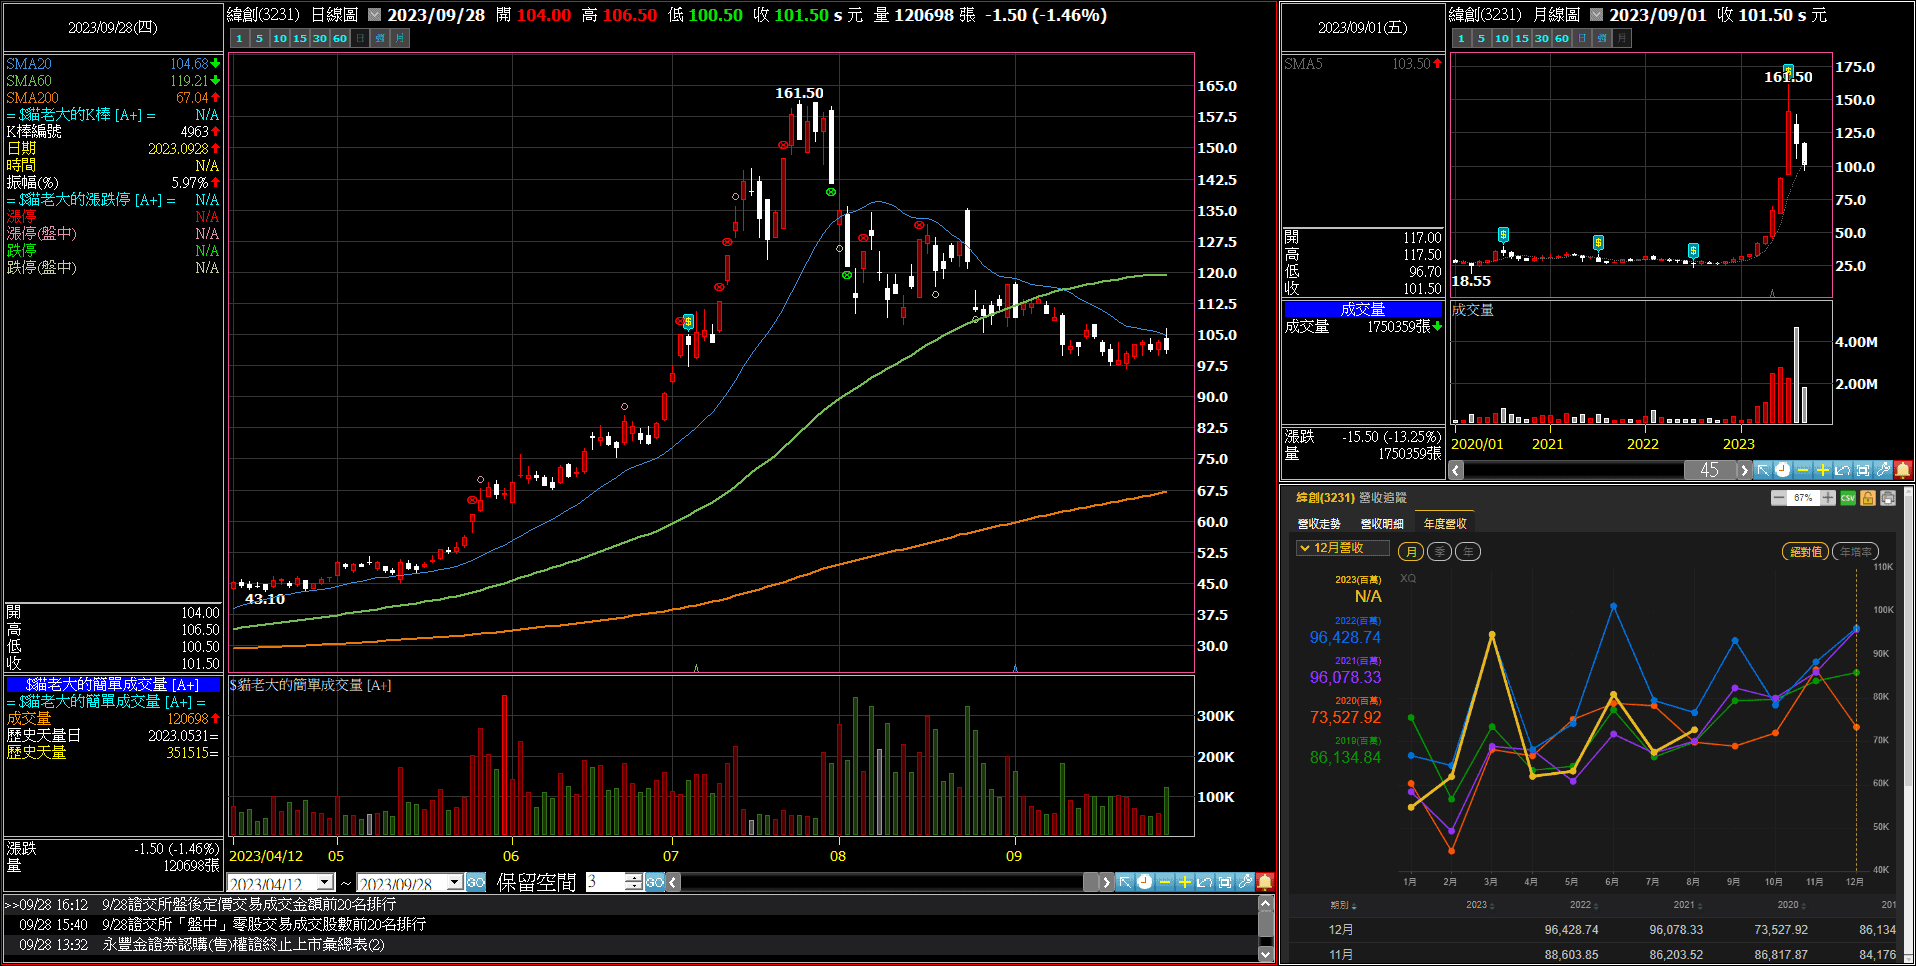Open the wrench settings icon in daily chart toolbar
This screenshot has width=1916, height=966.
pyautogui.click(x=1245, y=882)
